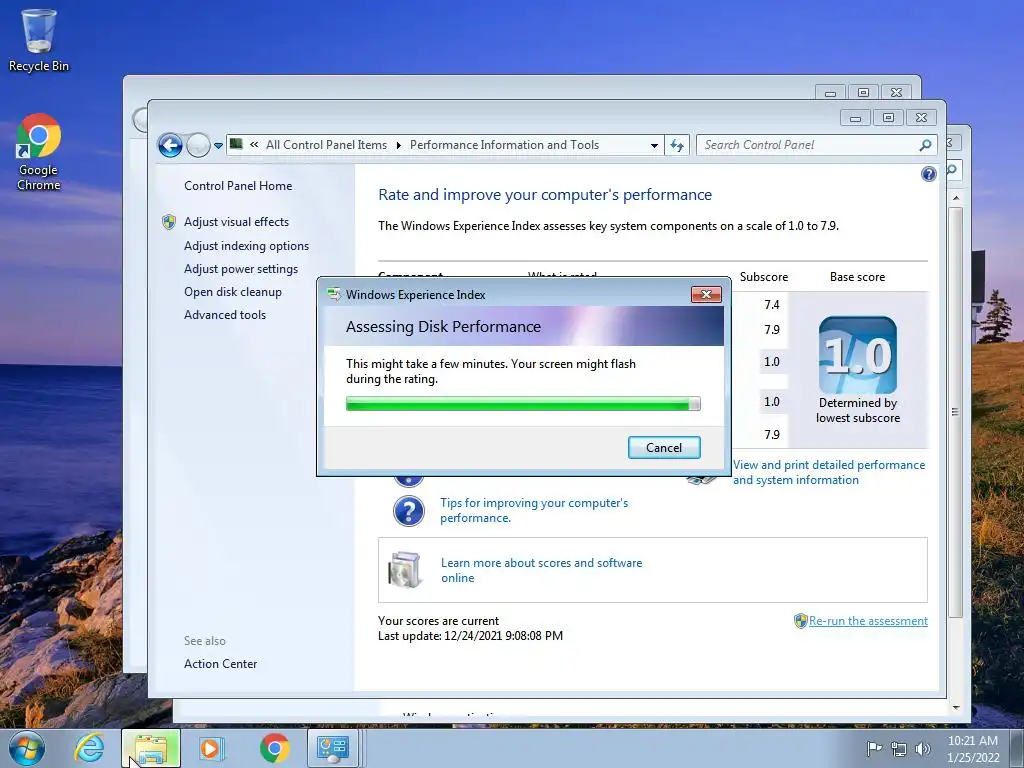Maximize the rearmost background window

pos(863,93)
